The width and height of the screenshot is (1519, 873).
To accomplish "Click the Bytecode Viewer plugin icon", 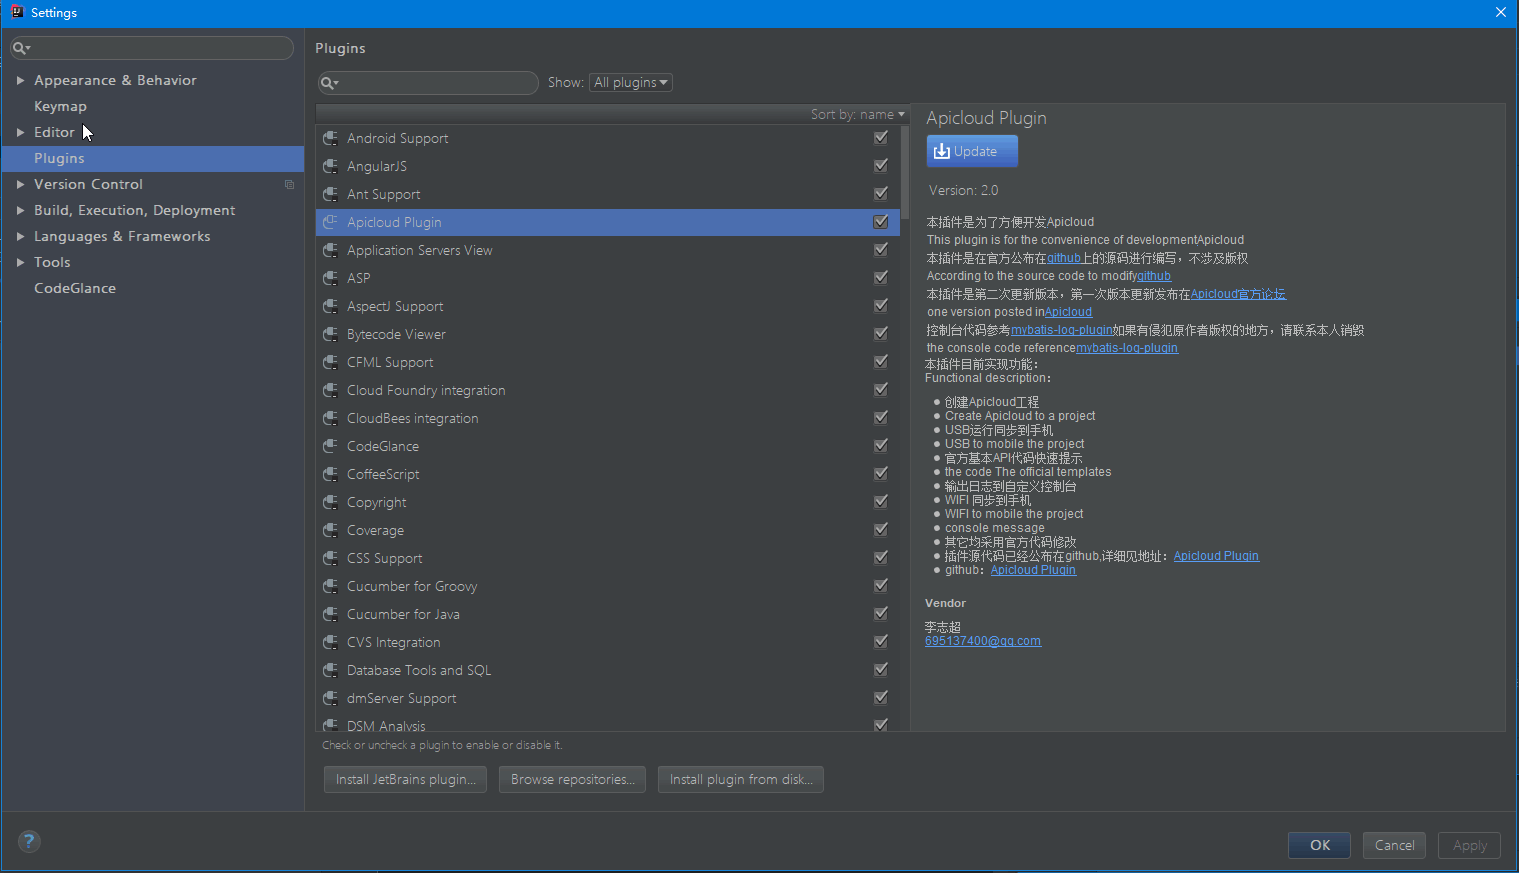I will pos(330,334).
